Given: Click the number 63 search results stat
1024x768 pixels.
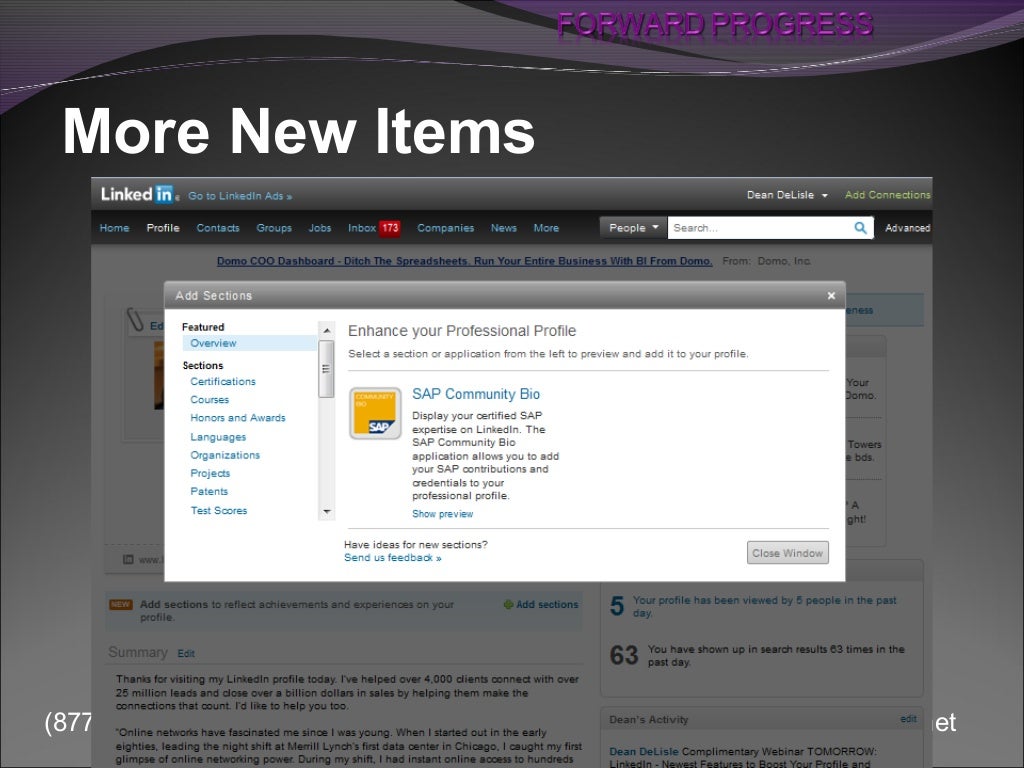Looking at the screenshot, I should coord(624,655).
